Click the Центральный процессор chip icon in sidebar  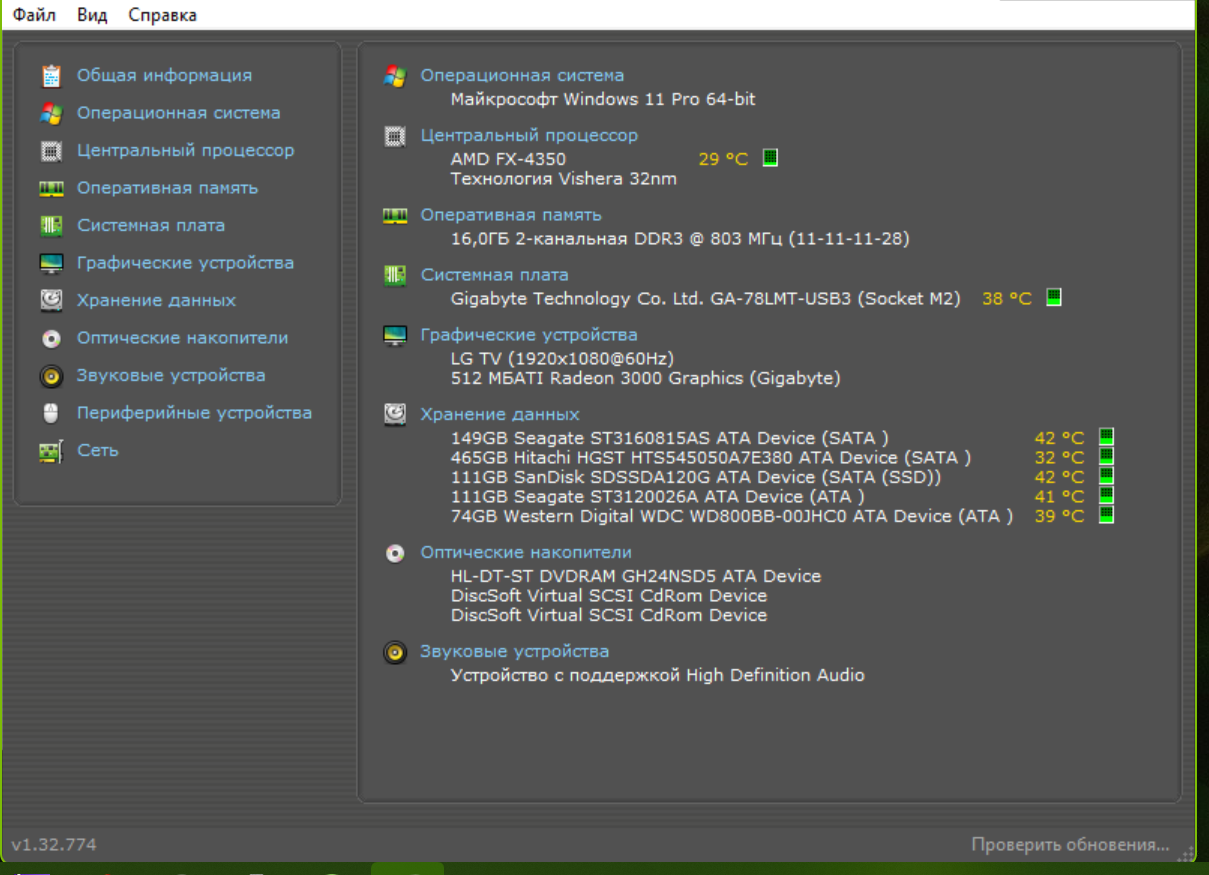[x=51, y=151]
